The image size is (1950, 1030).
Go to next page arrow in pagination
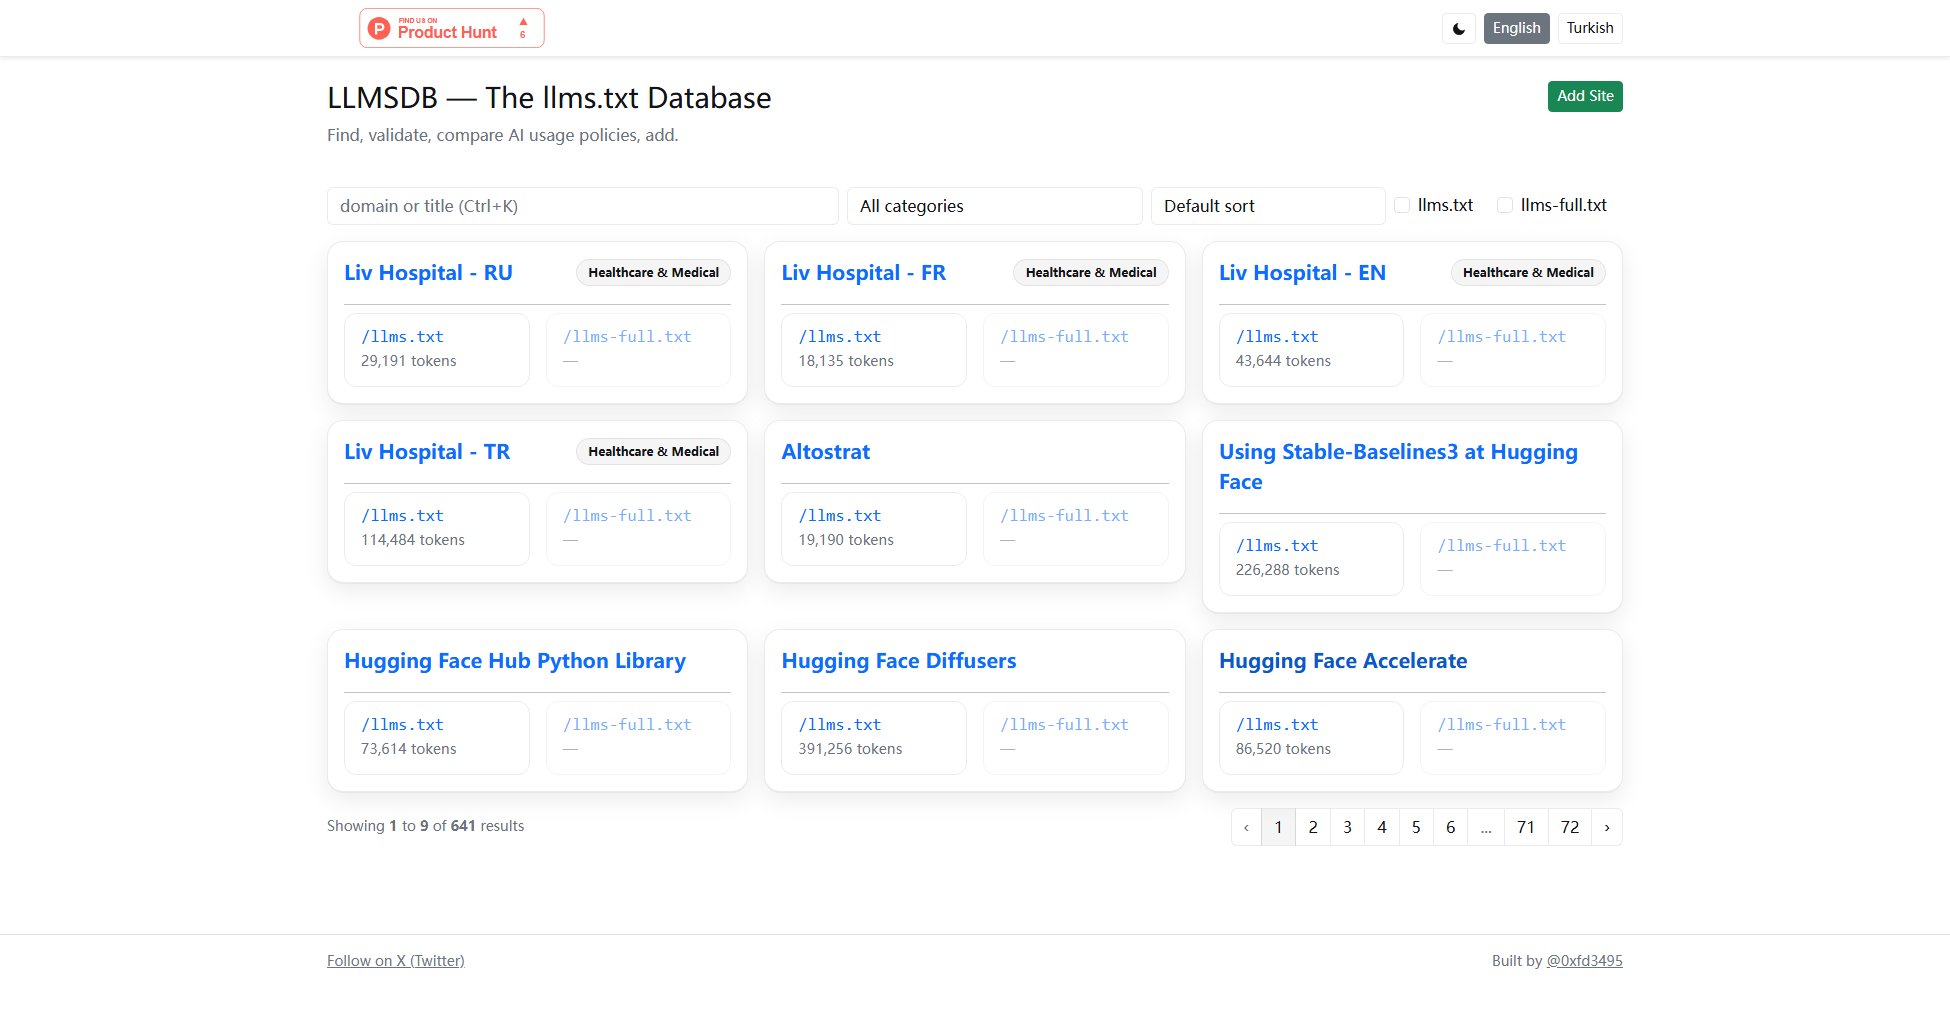(x=1607, y=827)
